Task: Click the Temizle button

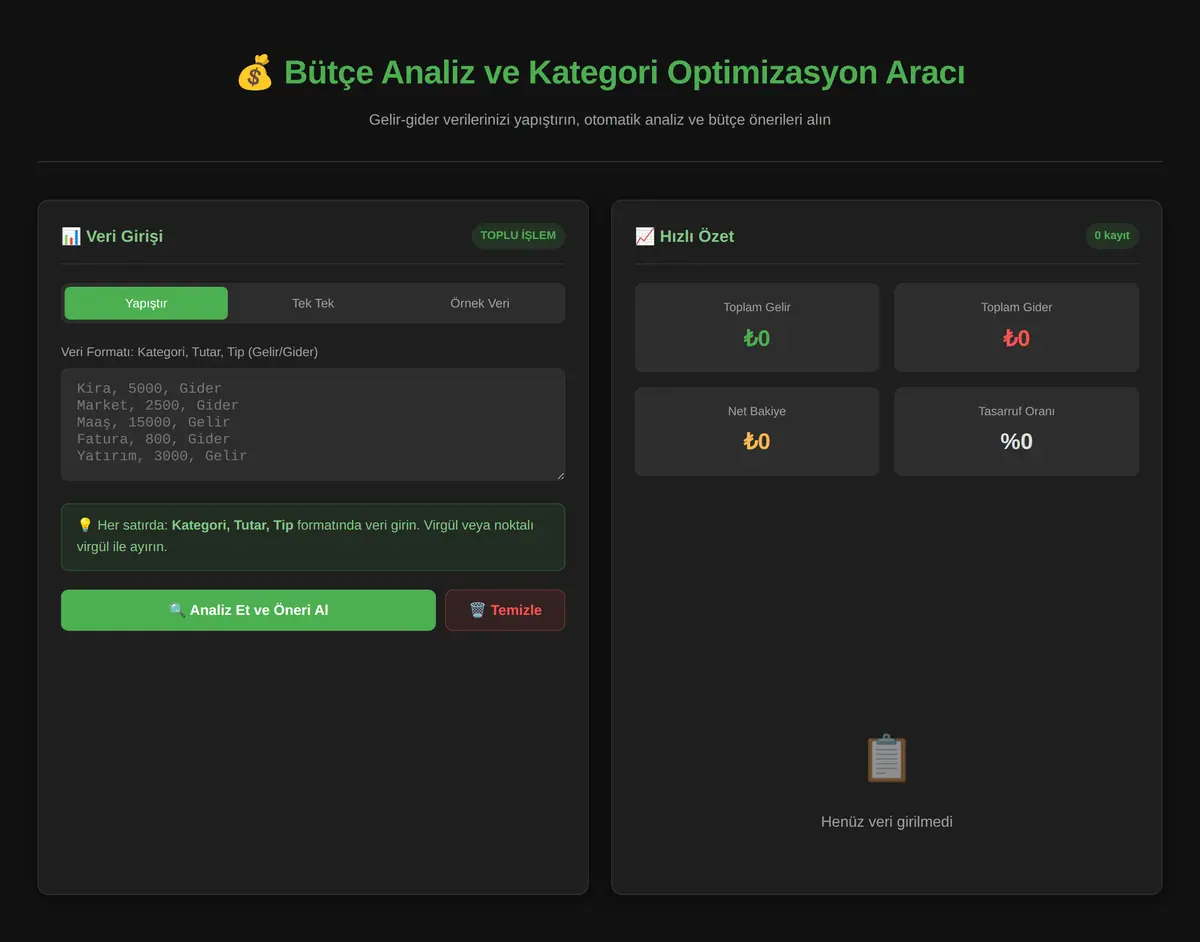Action: pos(505,610)
